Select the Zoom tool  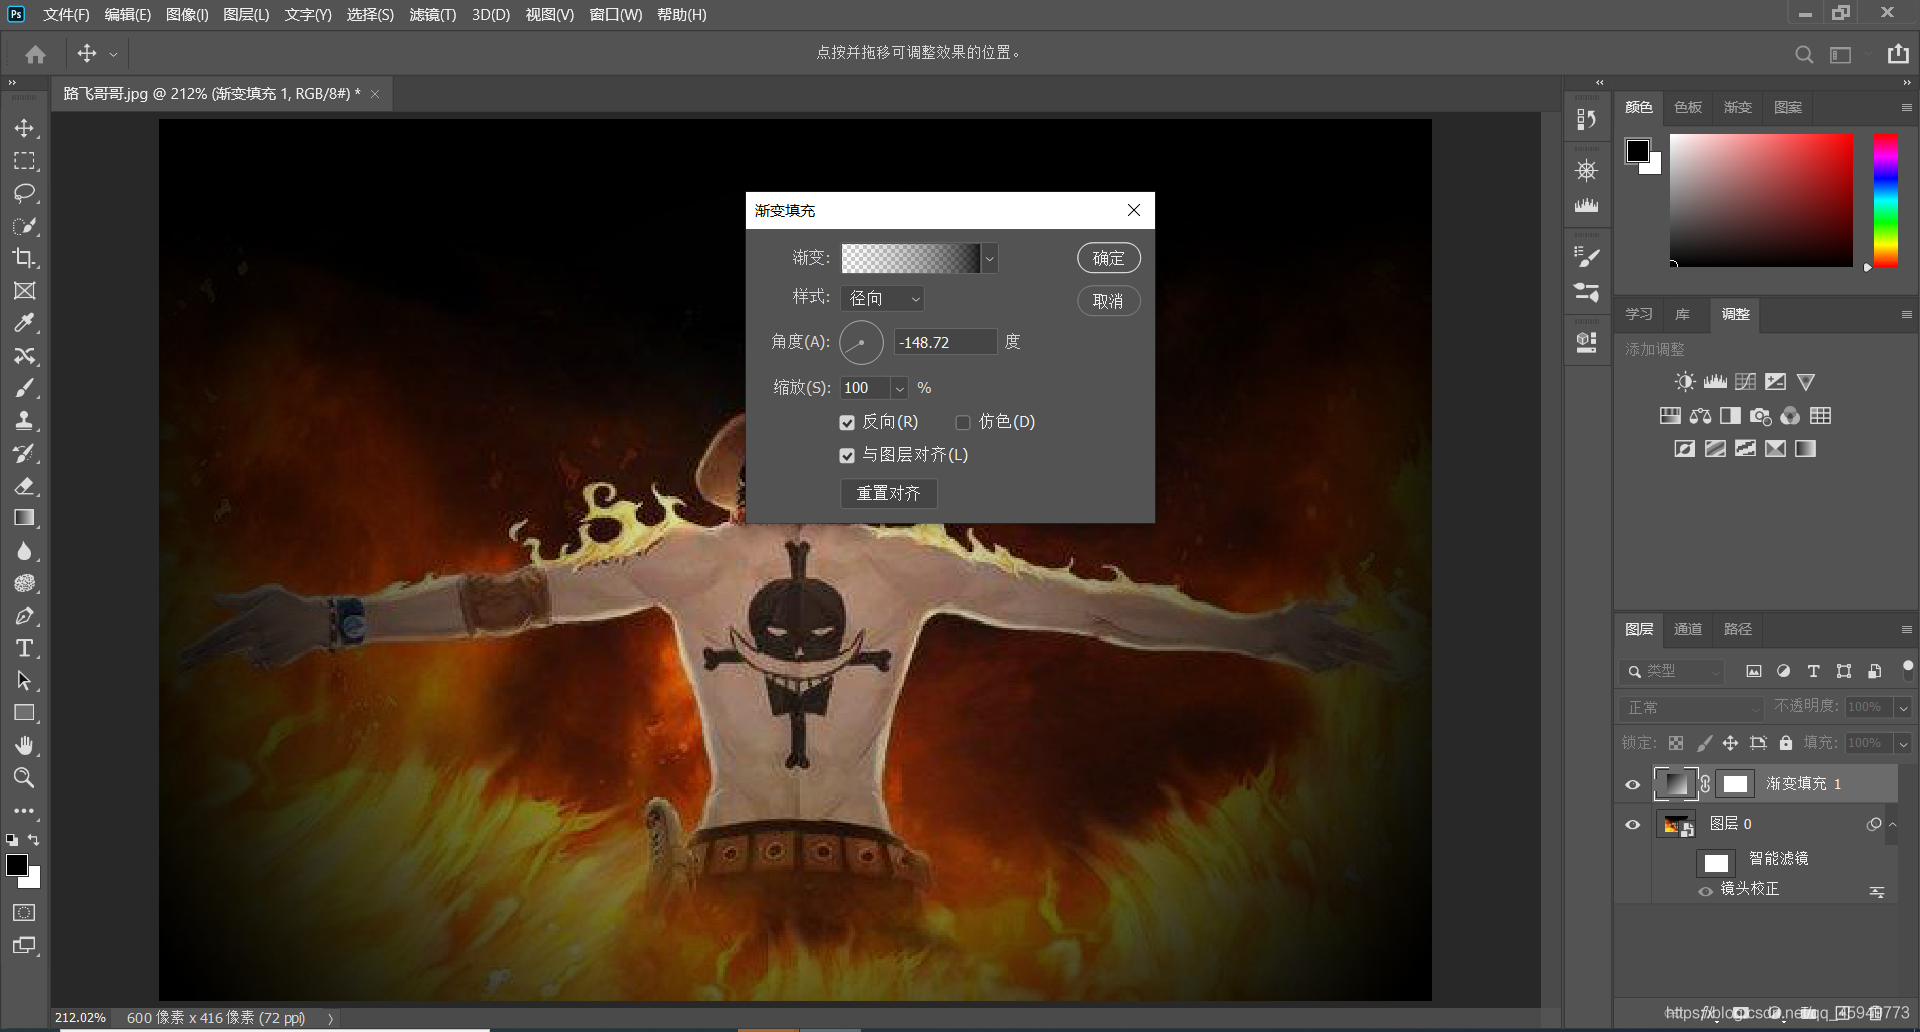pyautogui.click(x=24, y=778)
